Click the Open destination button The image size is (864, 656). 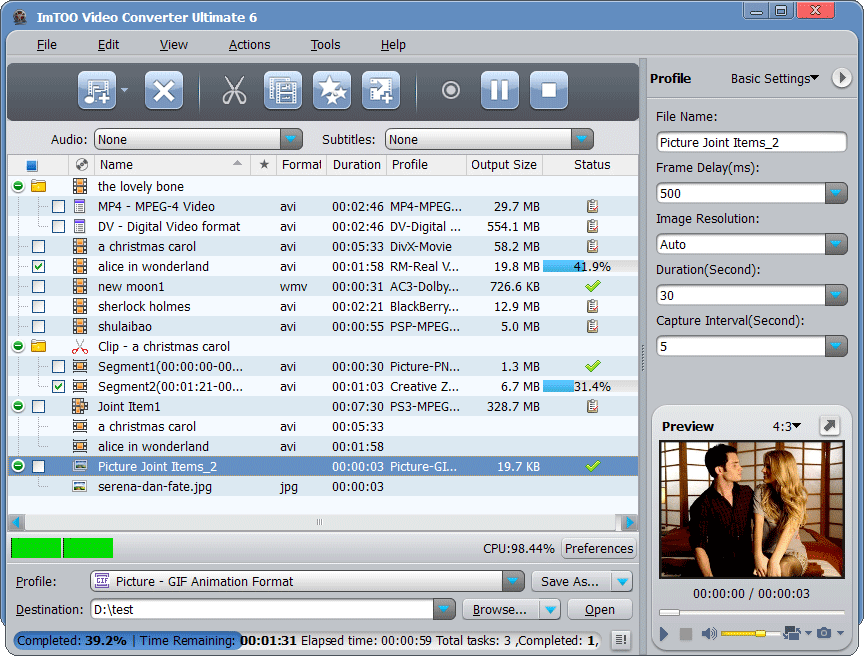click(x=600, y=610)
